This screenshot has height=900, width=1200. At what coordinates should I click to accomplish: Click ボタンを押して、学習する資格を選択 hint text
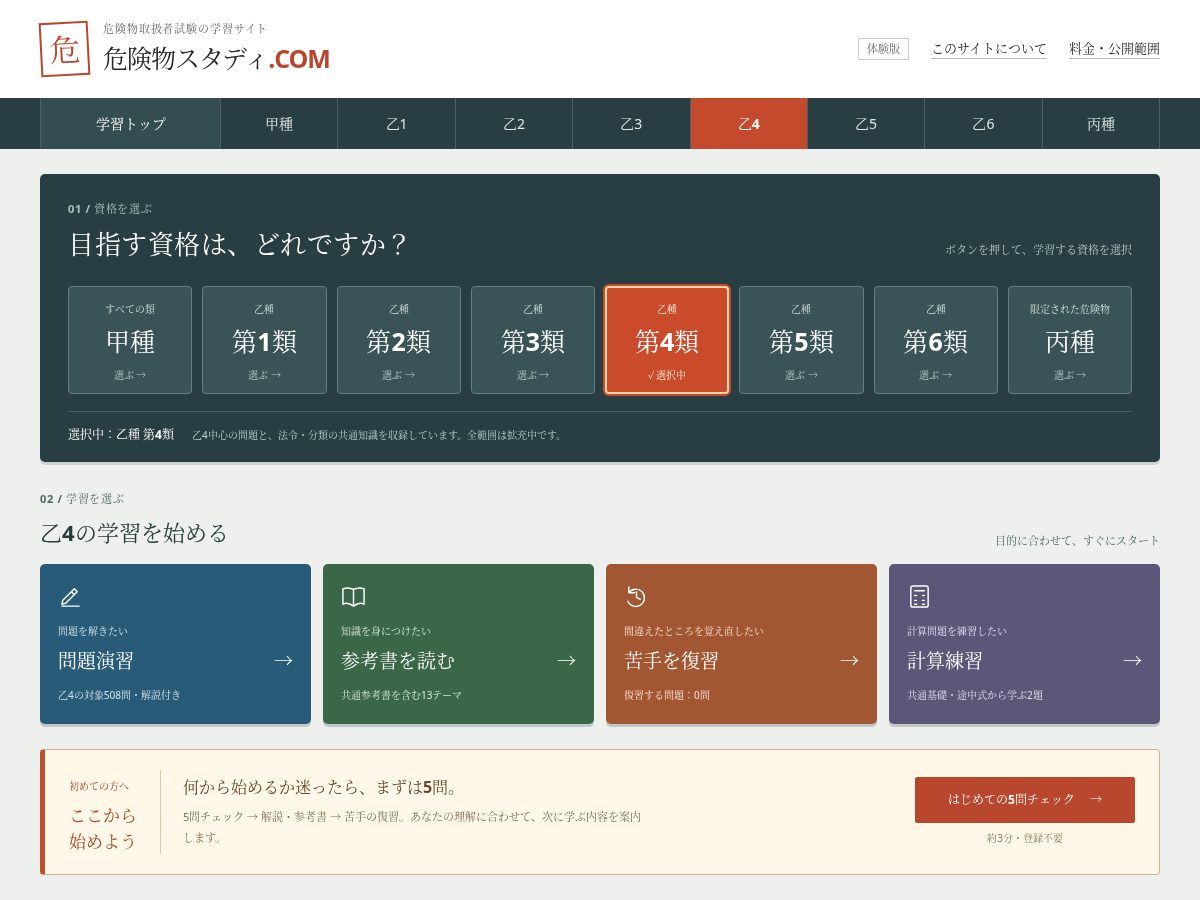(x=1039, y=250)
